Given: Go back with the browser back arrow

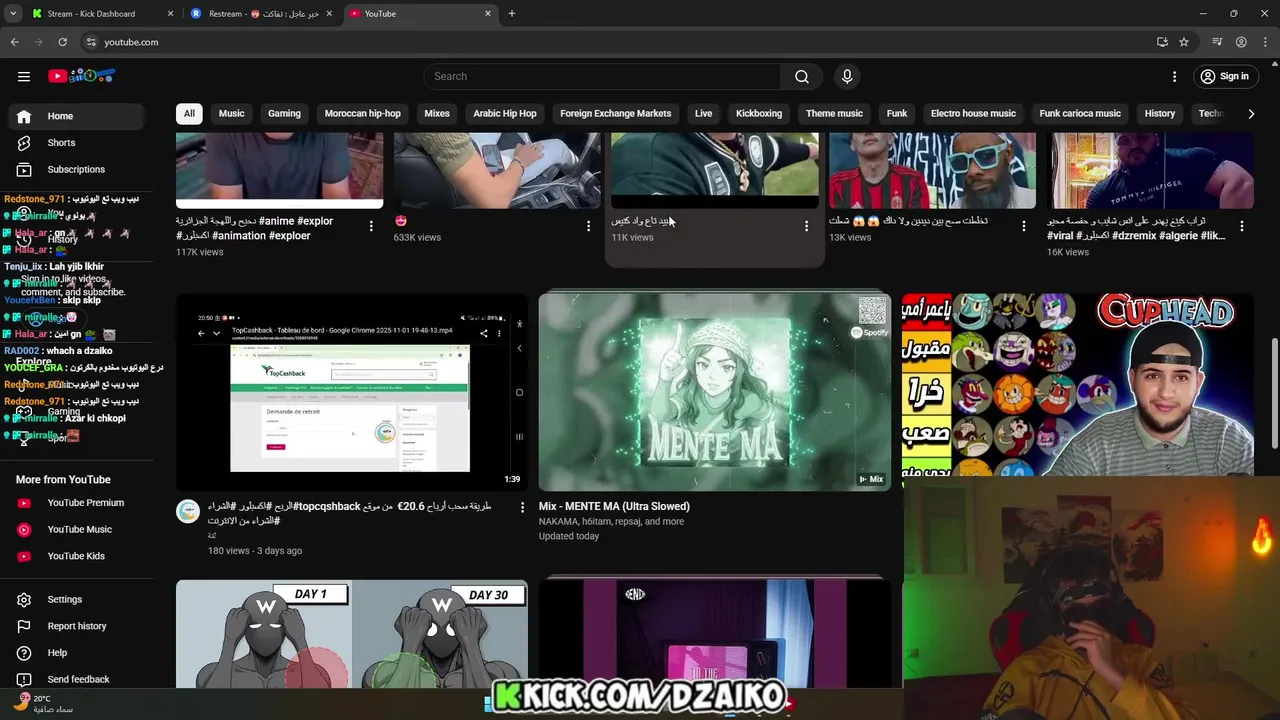Looking at the screenshot, I should pos(14,42).
